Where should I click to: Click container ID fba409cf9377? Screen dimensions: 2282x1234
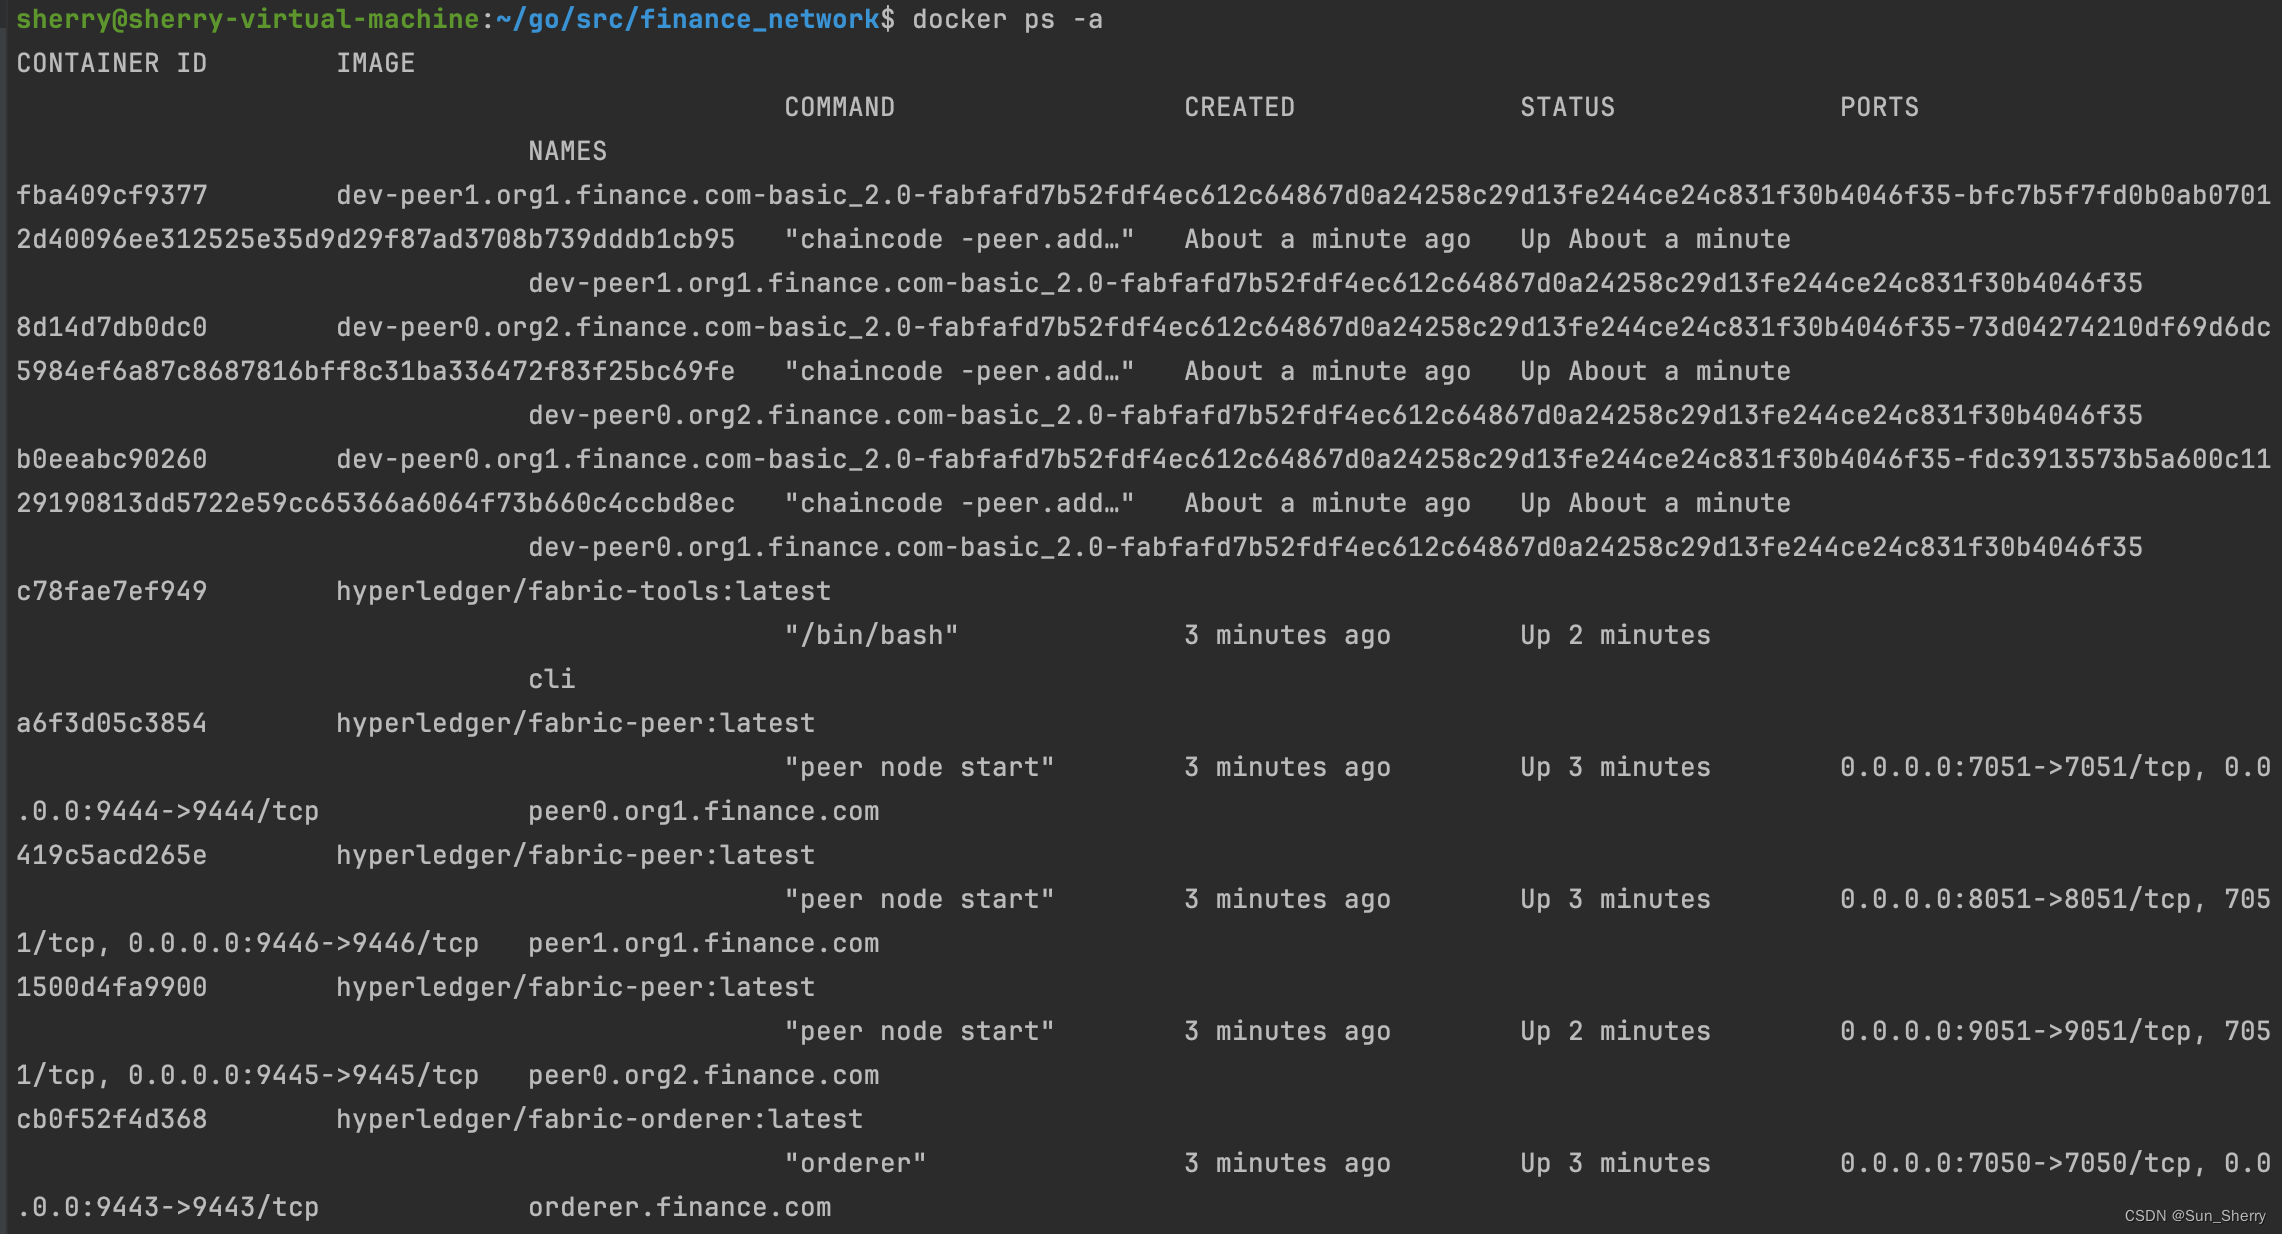112,196
